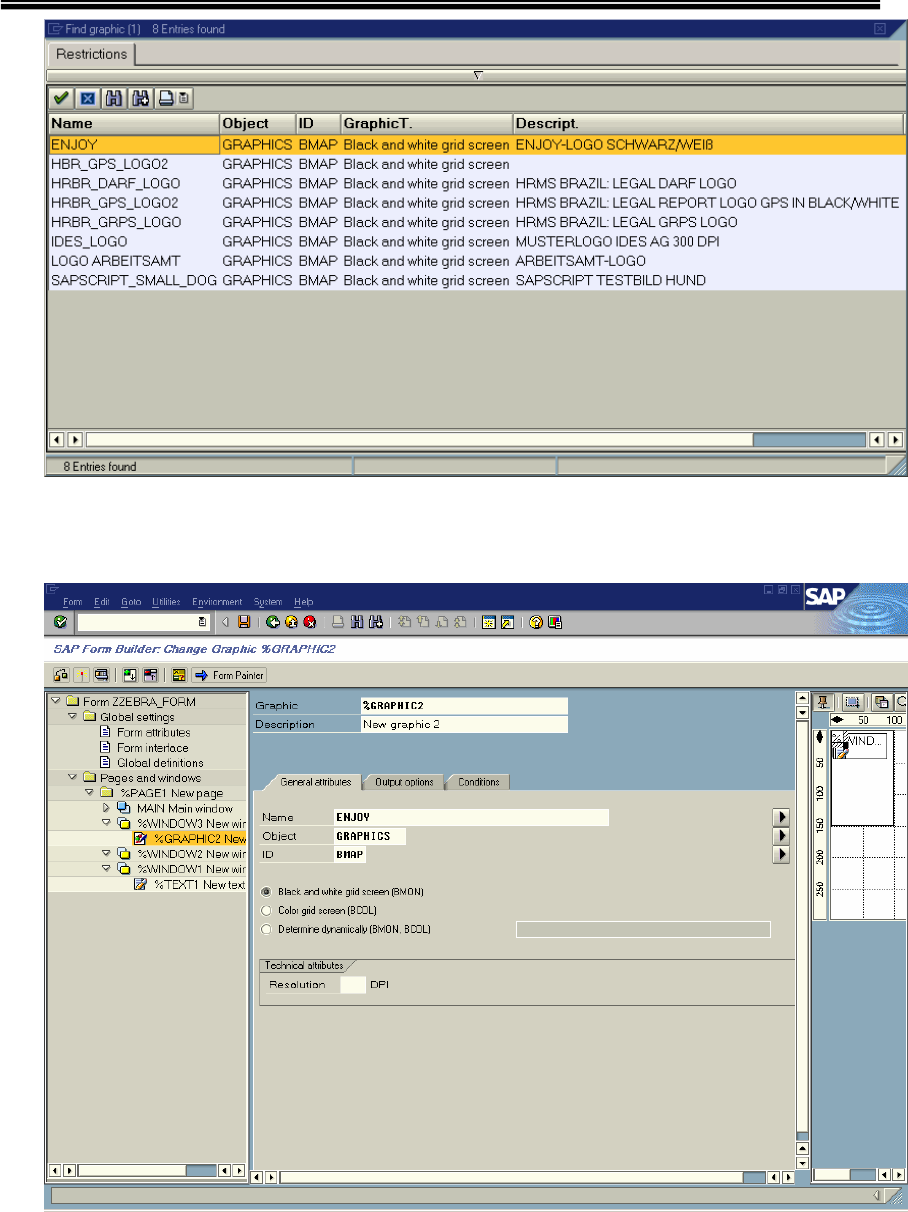Screen dimensions: 908x1212
Task: Save the form using the diskette icon
Action: coord(243,622)
